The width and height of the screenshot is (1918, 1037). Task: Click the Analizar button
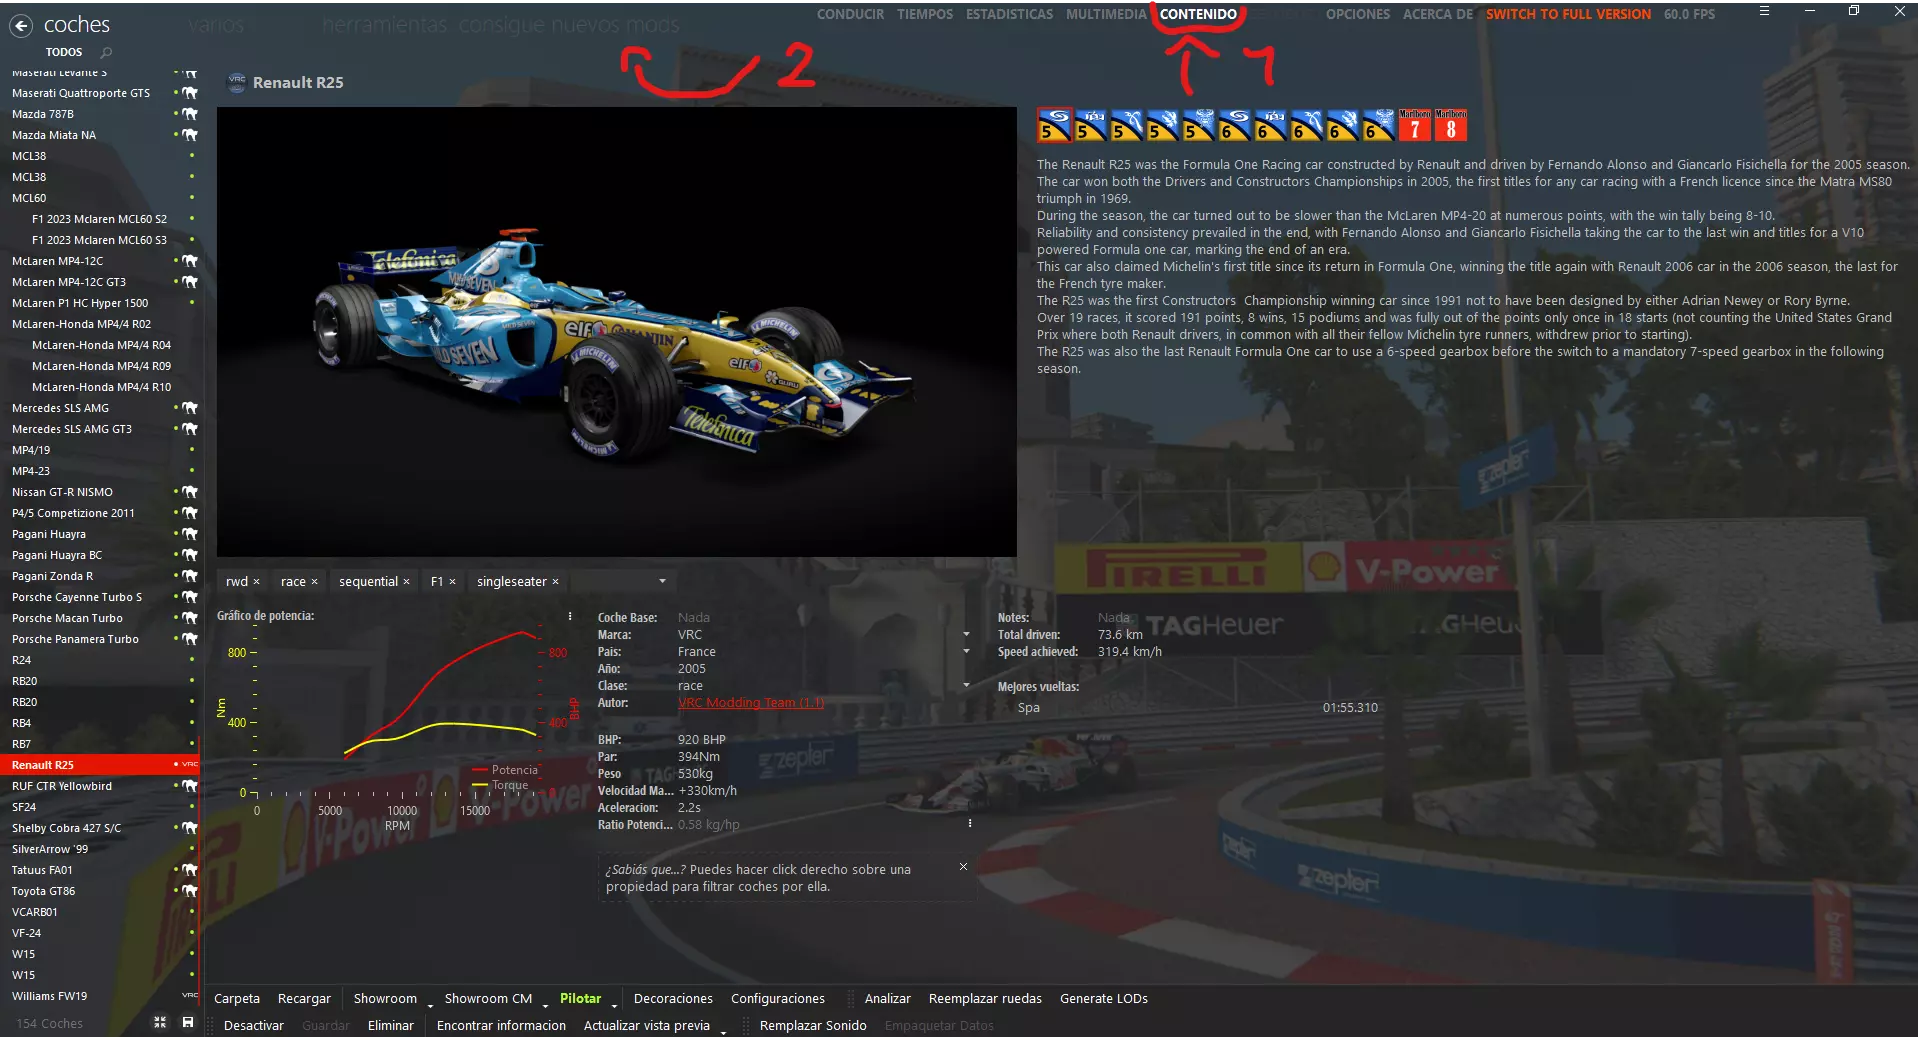[887, 998]
